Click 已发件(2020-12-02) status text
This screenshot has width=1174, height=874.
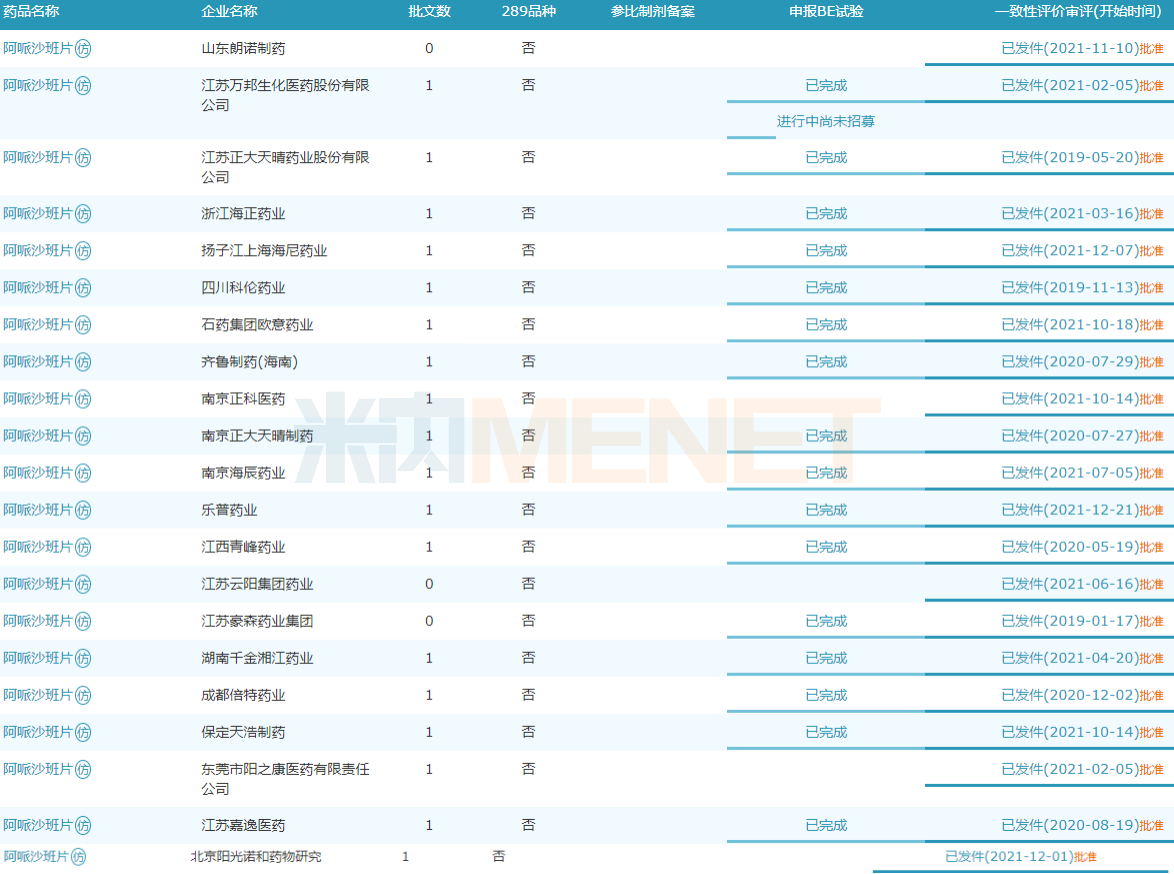1070,695
